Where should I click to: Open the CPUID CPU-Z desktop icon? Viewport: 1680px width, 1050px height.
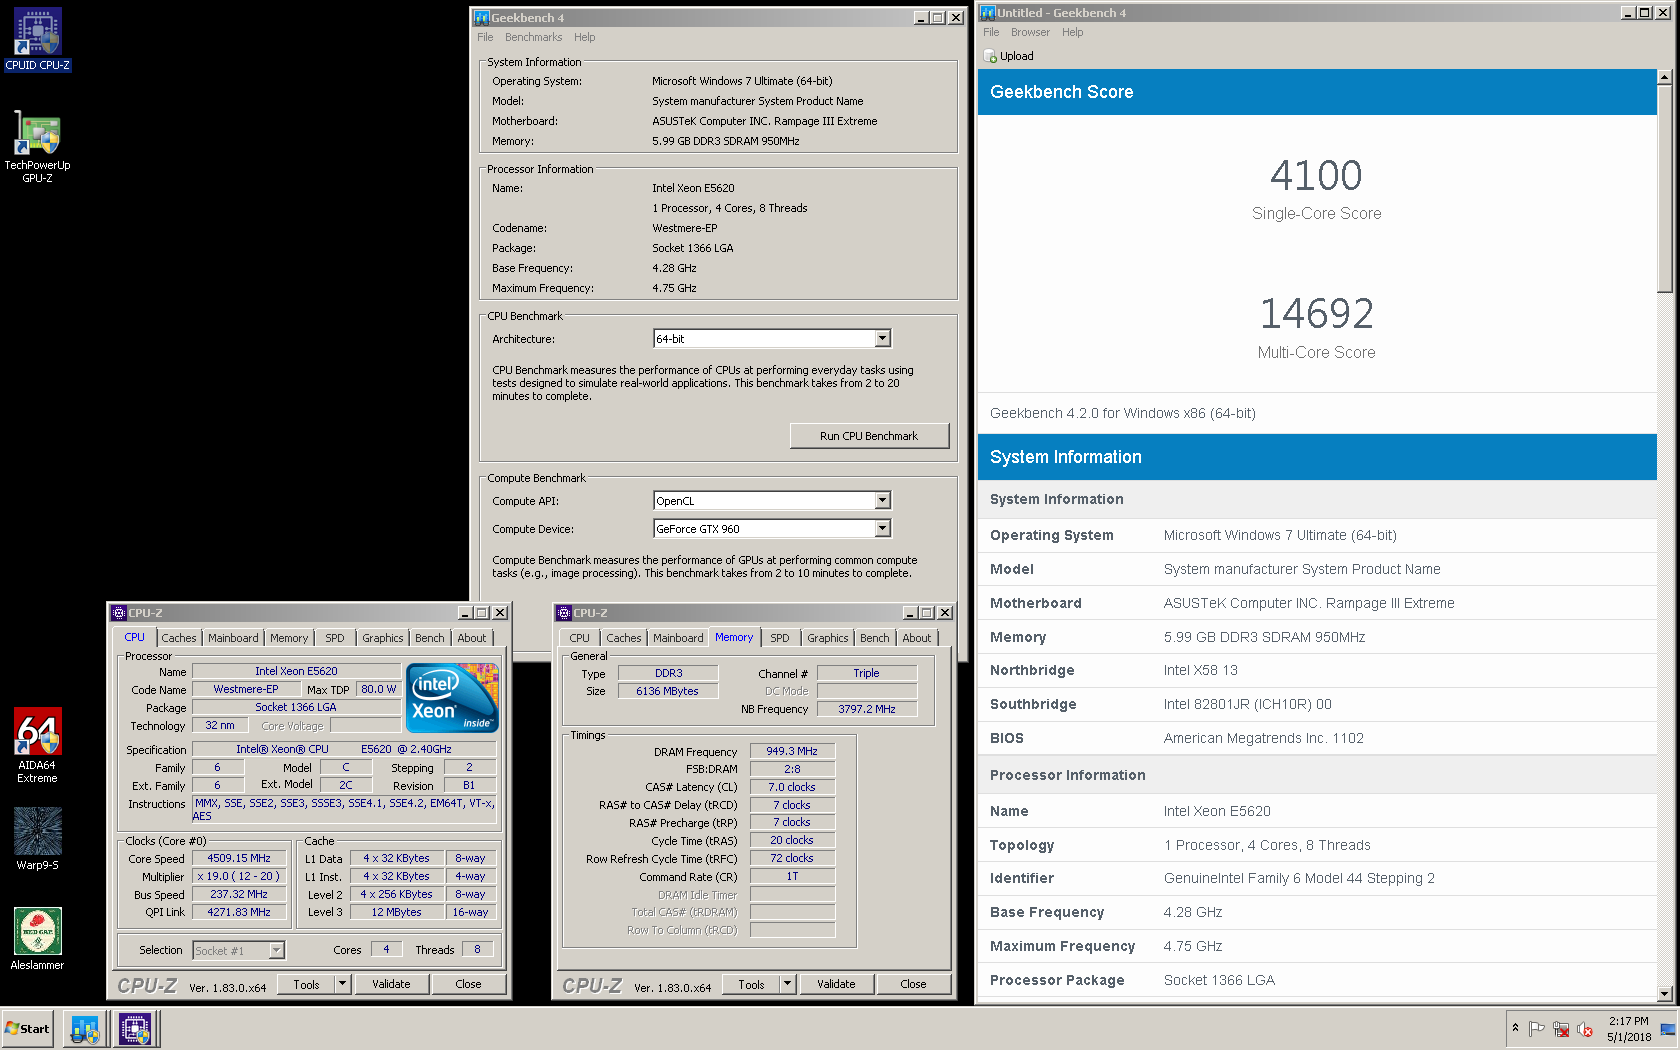[x=37, y=39]
